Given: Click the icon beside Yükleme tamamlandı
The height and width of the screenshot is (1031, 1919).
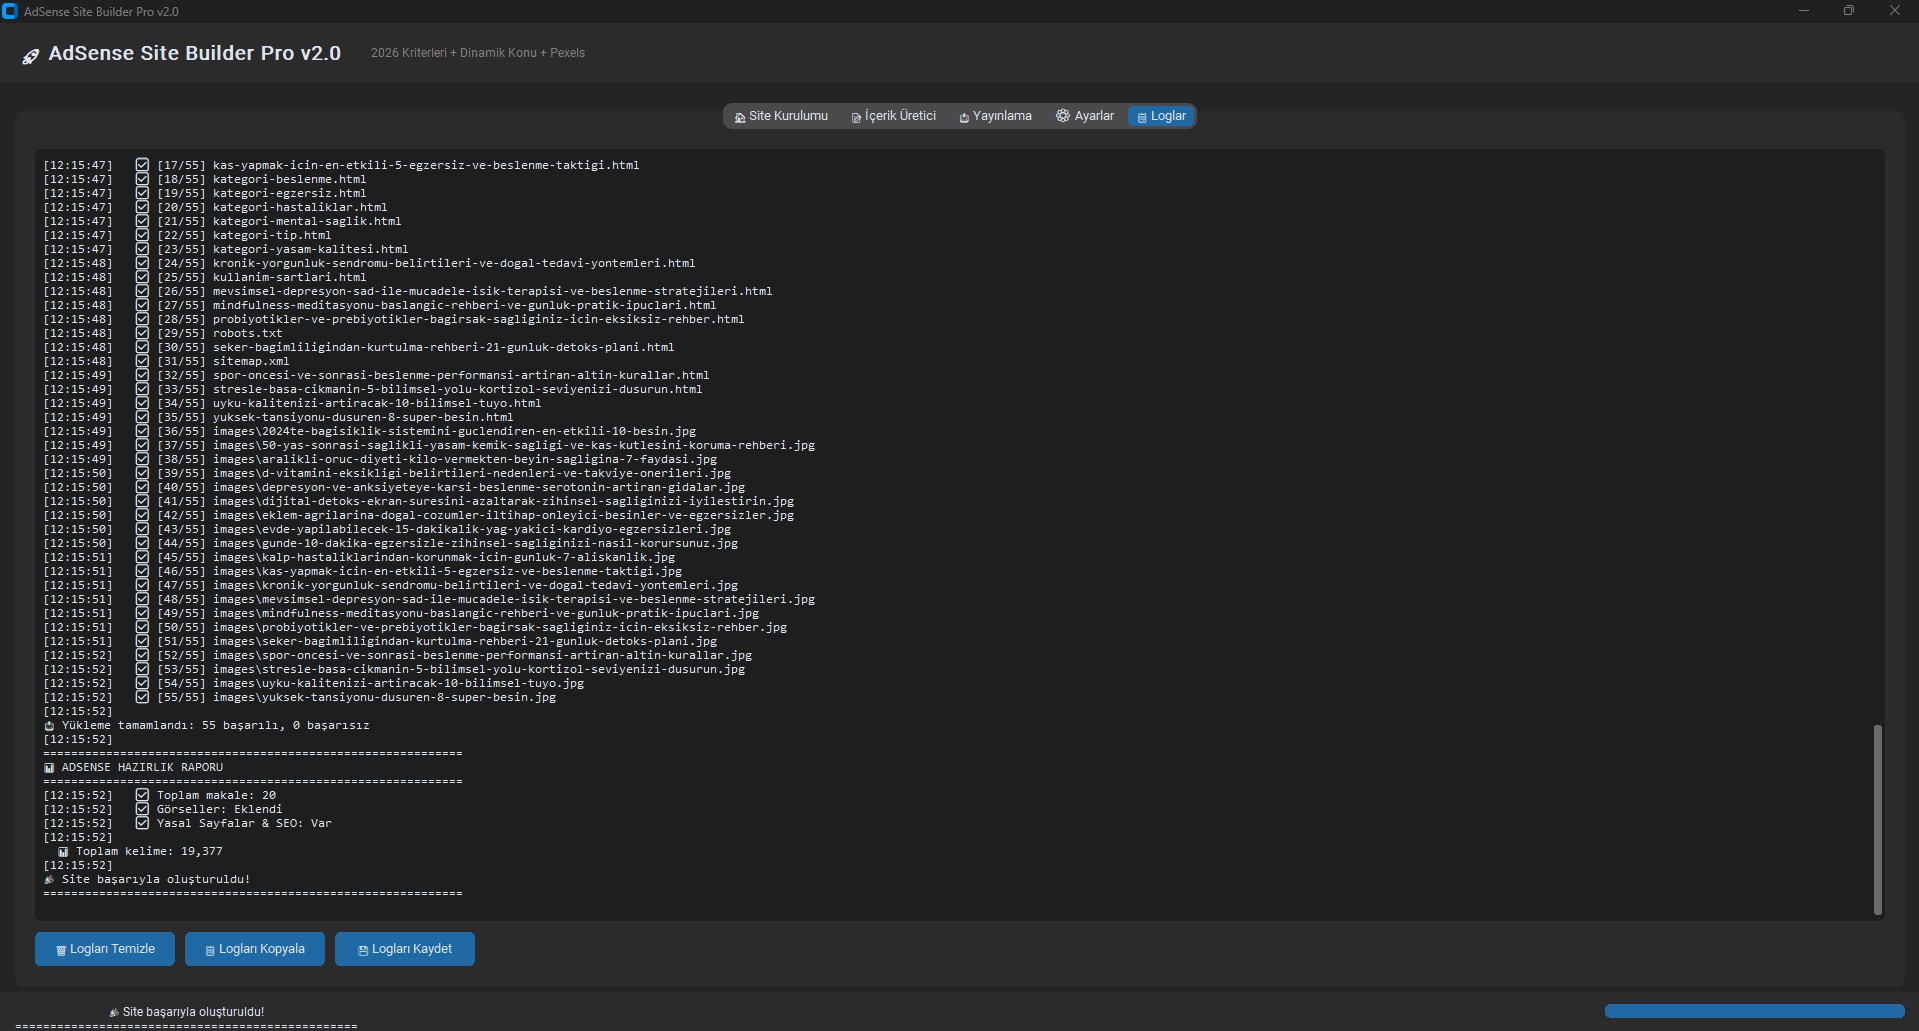Looking at the screenshot, I should 49,726.
